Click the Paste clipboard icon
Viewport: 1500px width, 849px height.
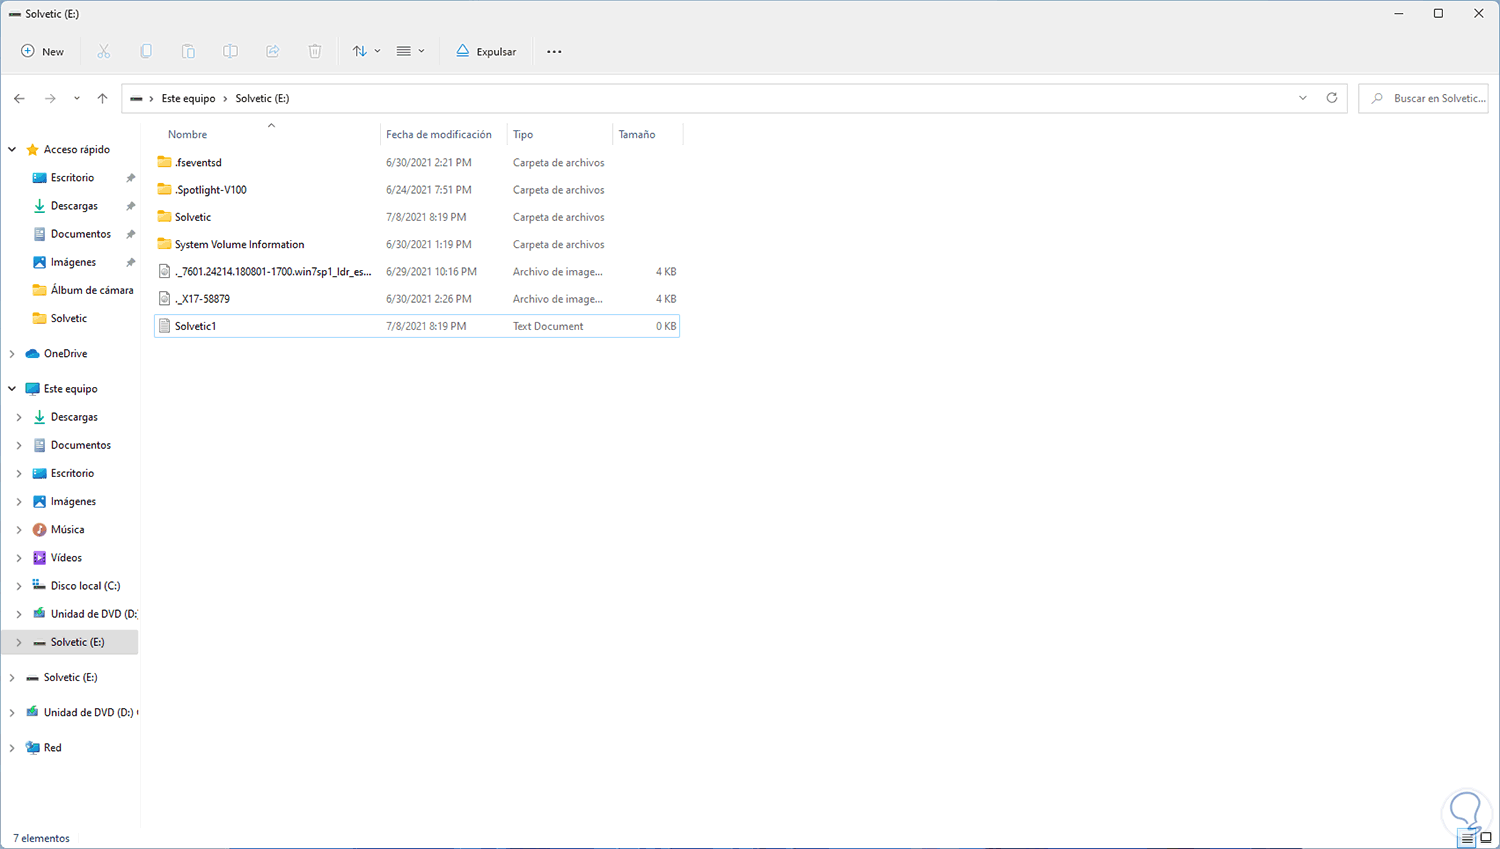188,51
